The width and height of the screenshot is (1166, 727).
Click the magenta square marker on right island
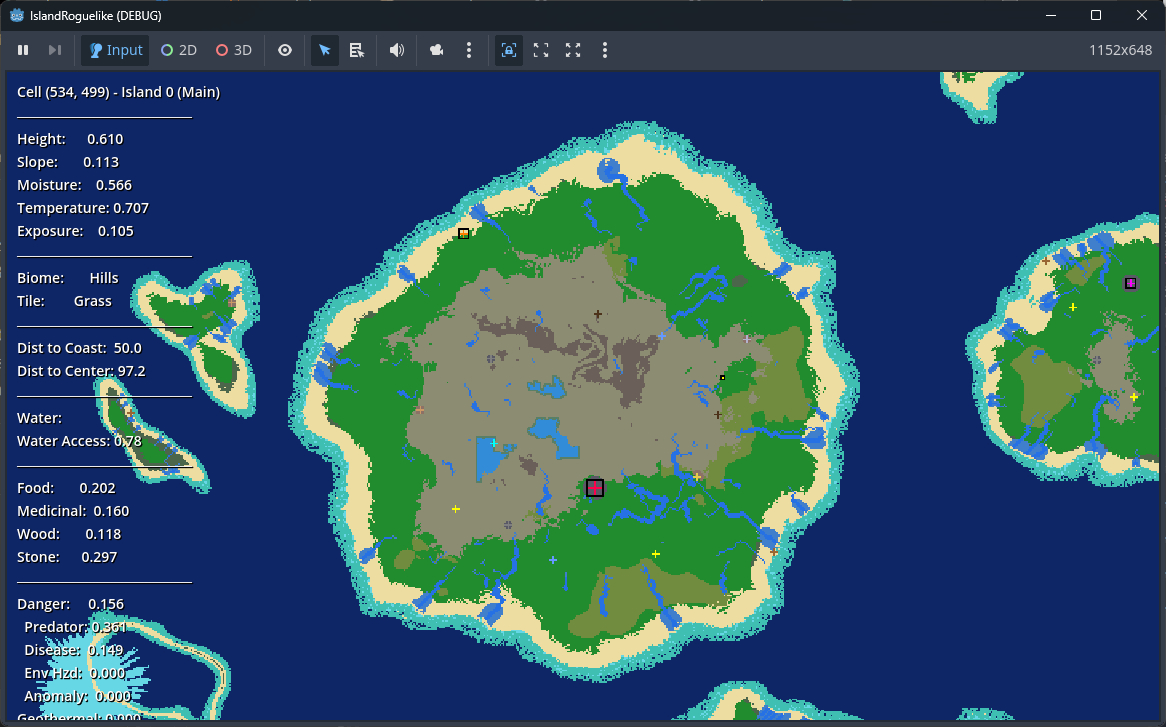(1130, 283)
